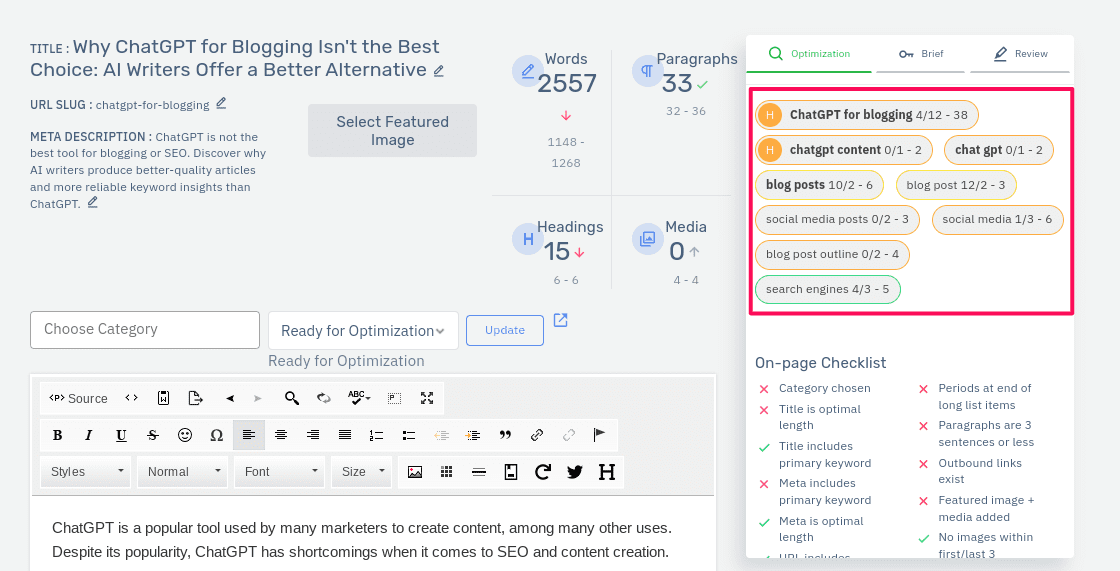Toggle strikethrough formatting
The image size is (1120, 571).
153,435
